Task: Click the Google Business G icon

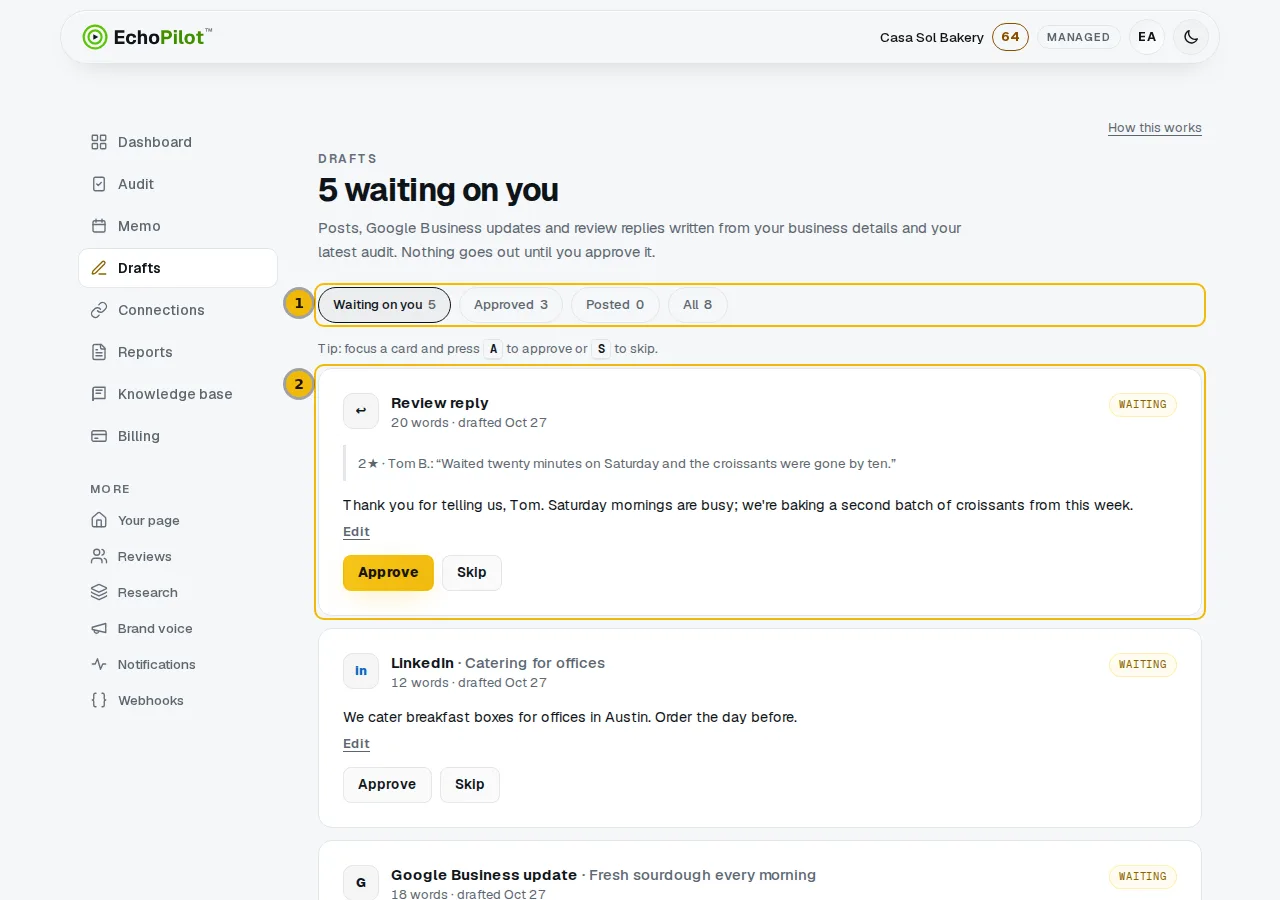Action: pyautogui.click(x=361, y=883)
